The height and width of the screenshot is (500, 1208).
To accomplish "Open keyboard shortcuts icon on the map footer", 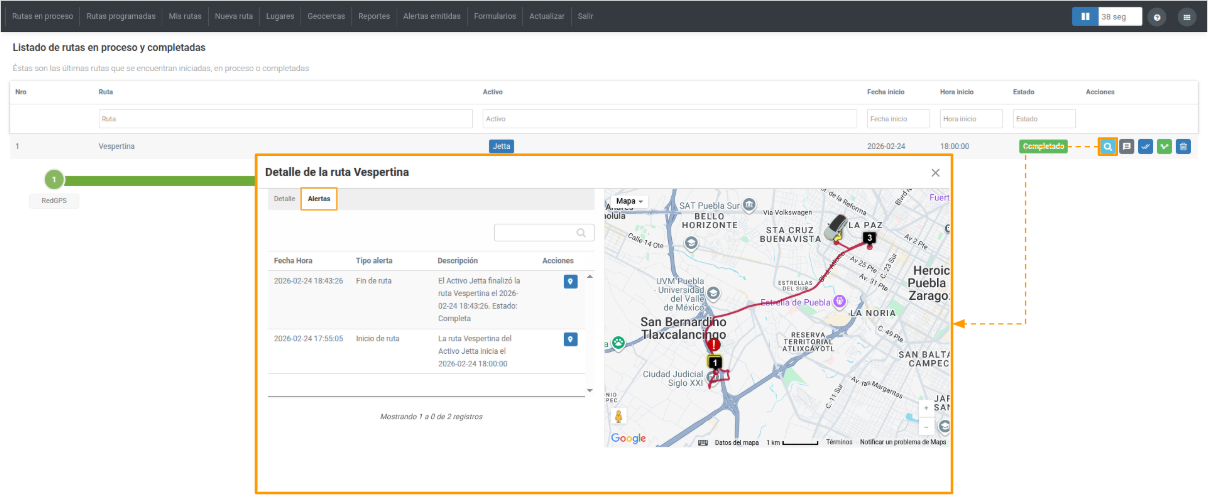I will click(703, 442).
